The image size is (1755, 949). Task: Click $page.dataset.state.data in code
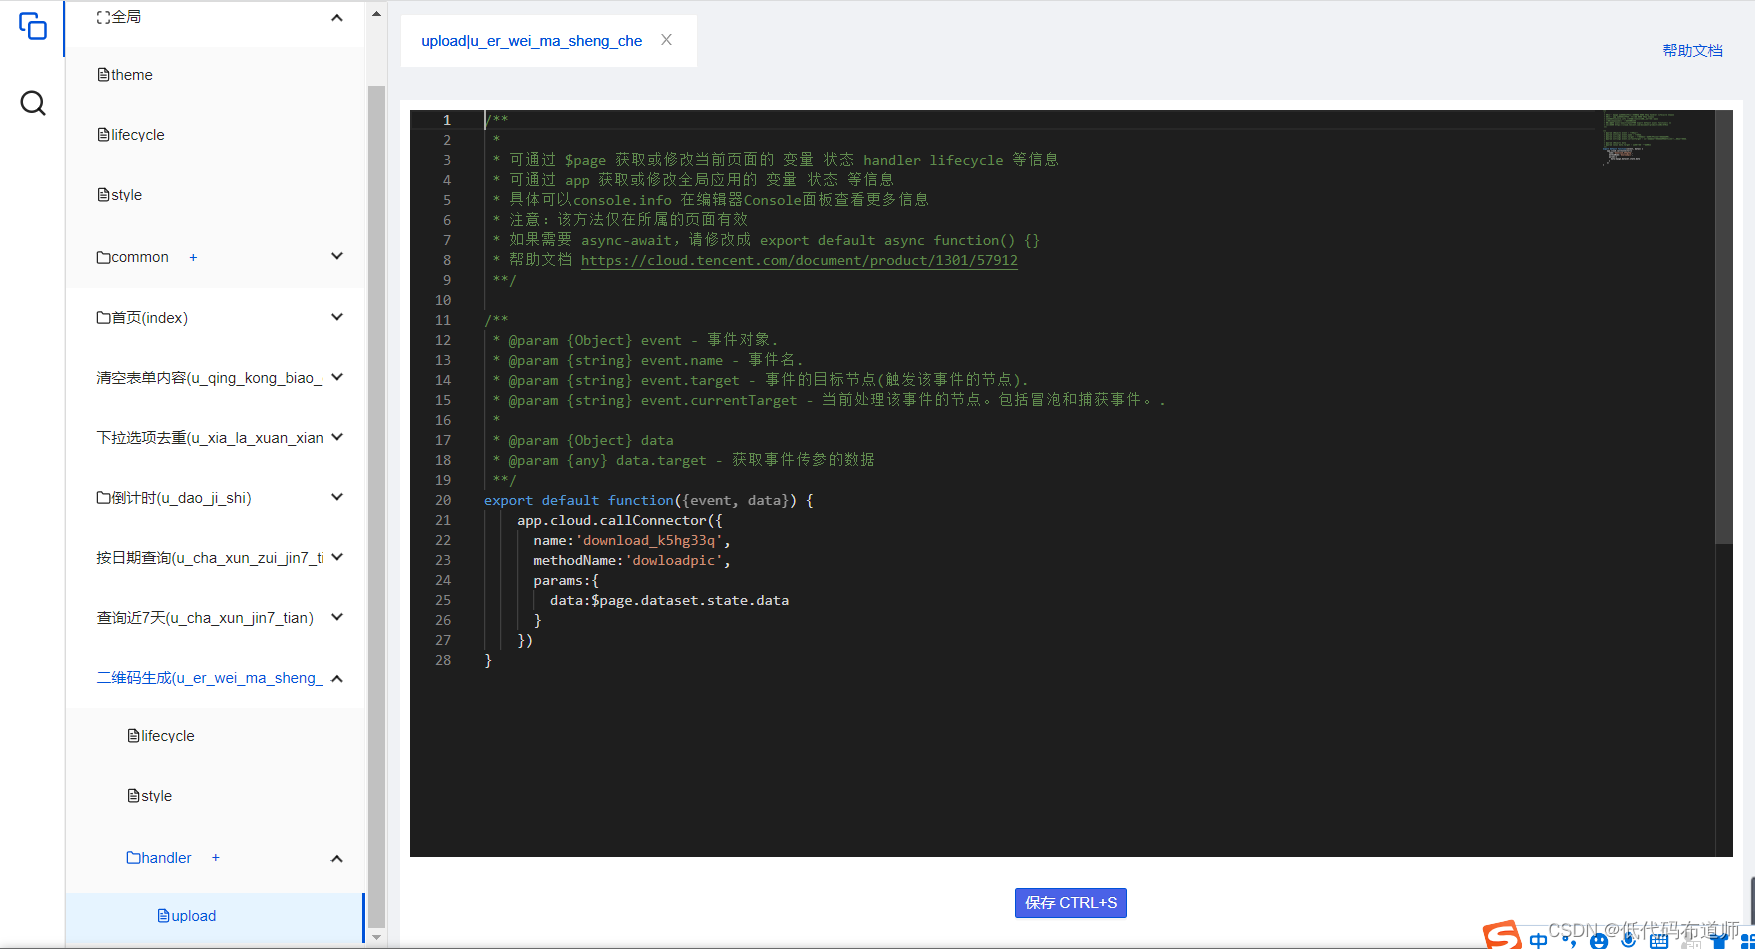[x=690, y=600]
